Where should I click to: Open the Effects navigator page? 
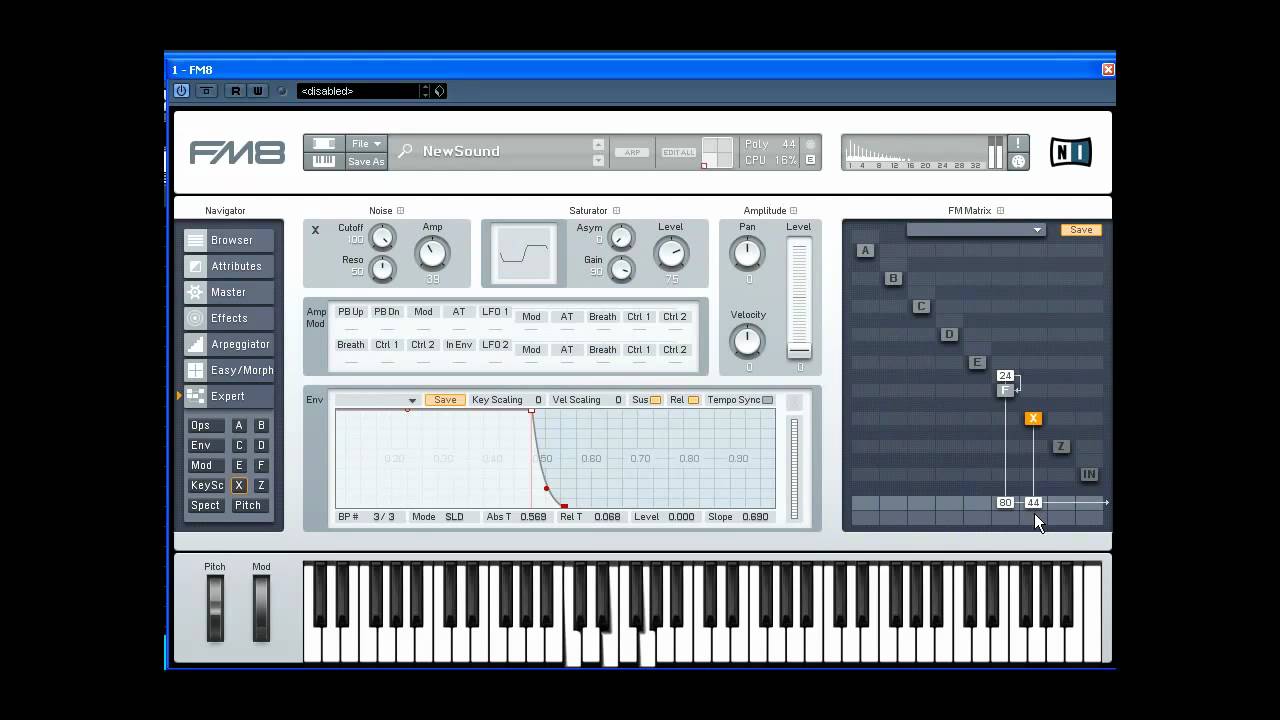(229, 318)
